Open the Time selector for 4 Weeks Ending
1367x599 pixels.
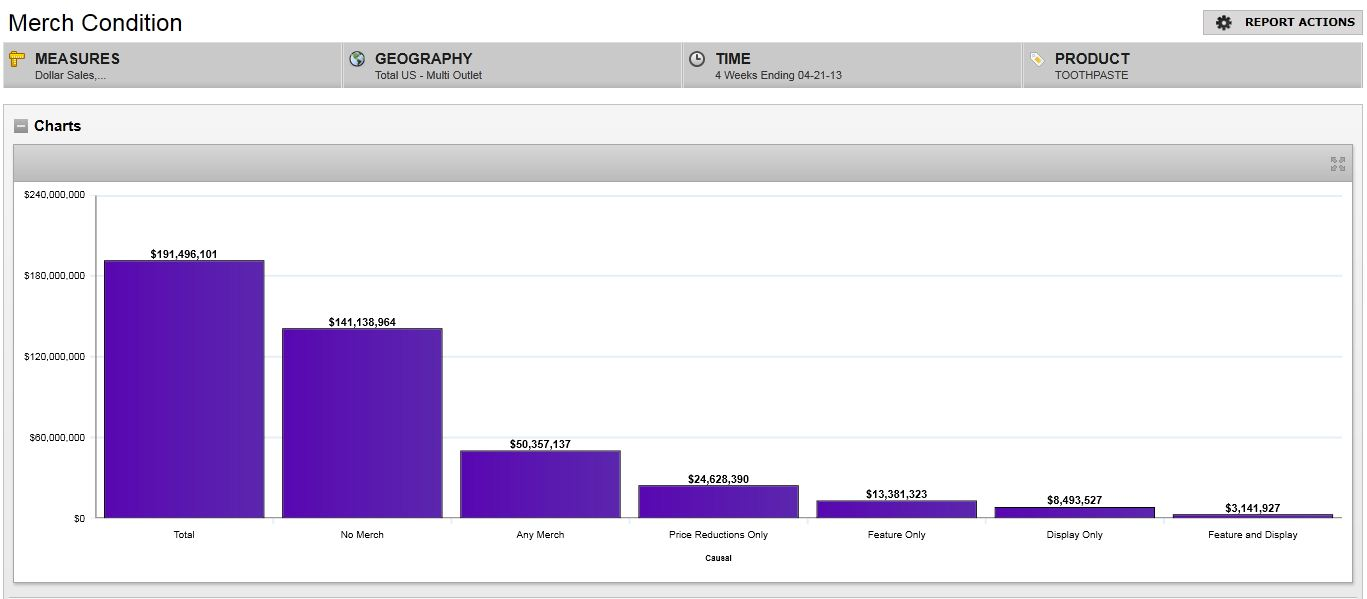pyautogui.click(x=852, y=66)
